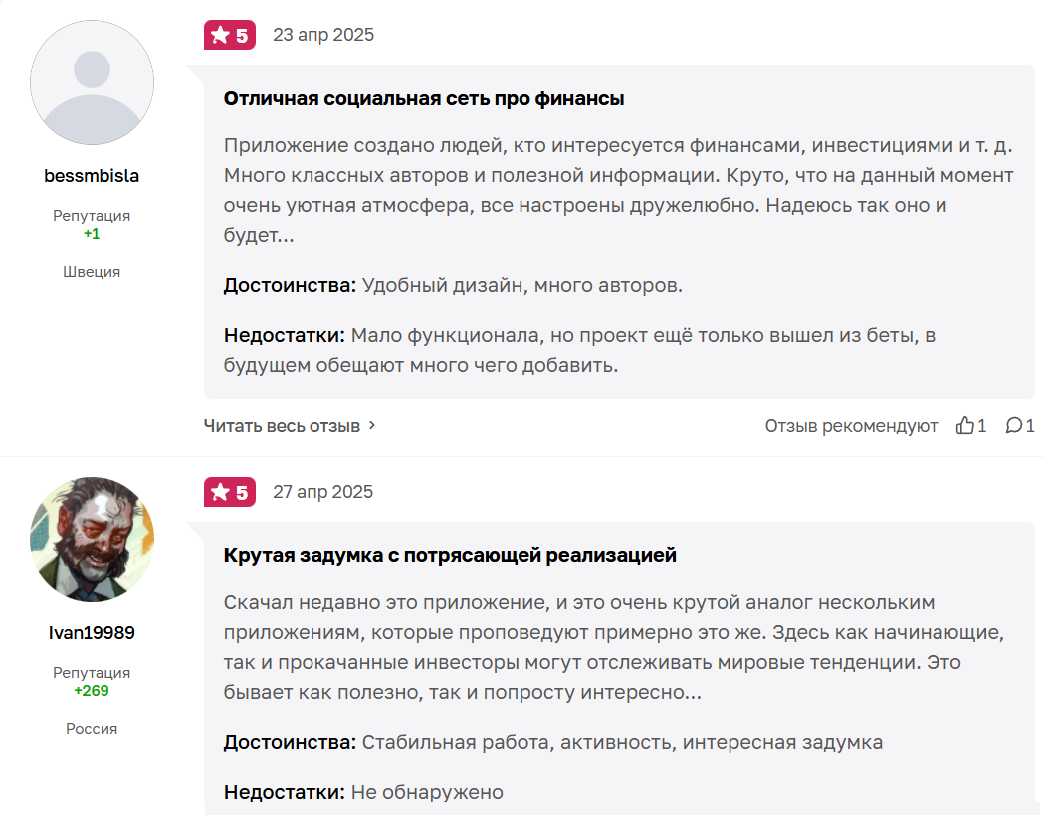Click Ivan19989's reputation value +269
The height and width of the screenshot is (815, 1049).
[x=92, y=690]
